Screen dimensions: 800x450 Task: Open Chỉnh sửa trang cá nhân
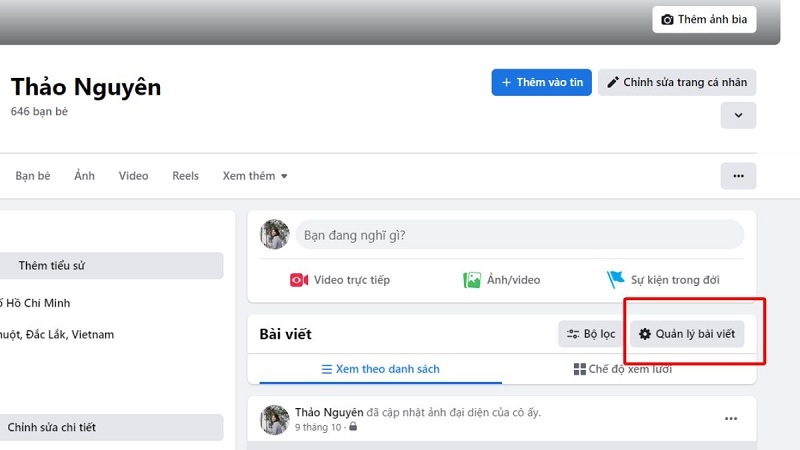pyautogui.click(x=677, y=82)
